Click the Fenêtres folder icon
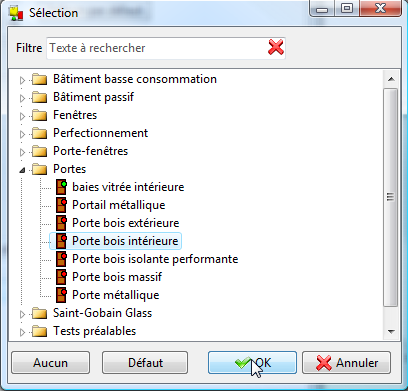408x391 pixels. tap(40, 115)
